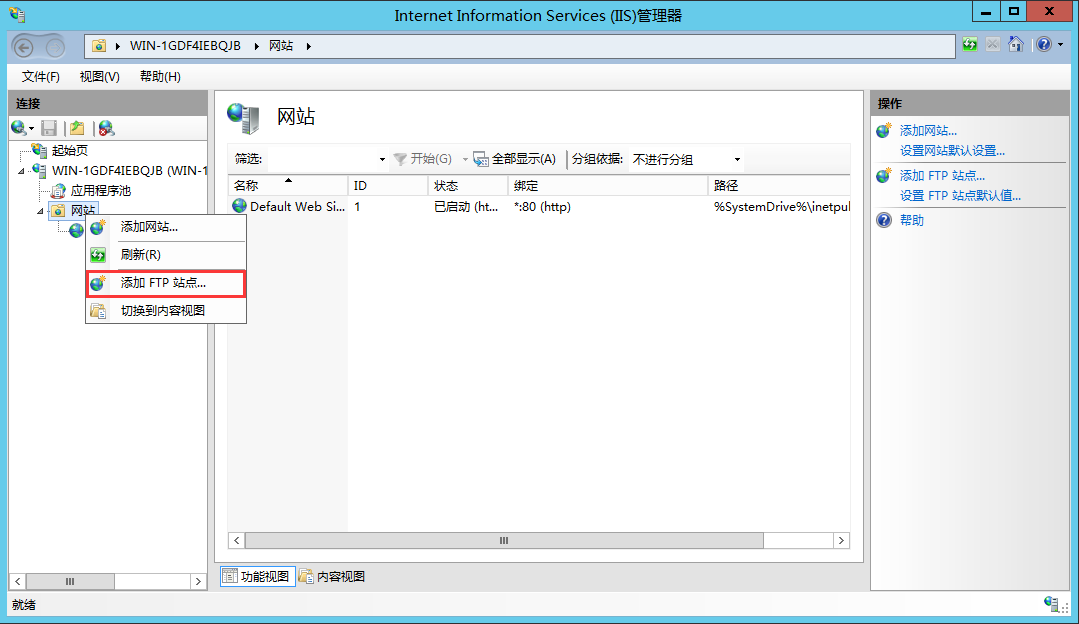The image size is (1079, 624).
Task: Sort by 名称 column header
Action: click(288, 186)
